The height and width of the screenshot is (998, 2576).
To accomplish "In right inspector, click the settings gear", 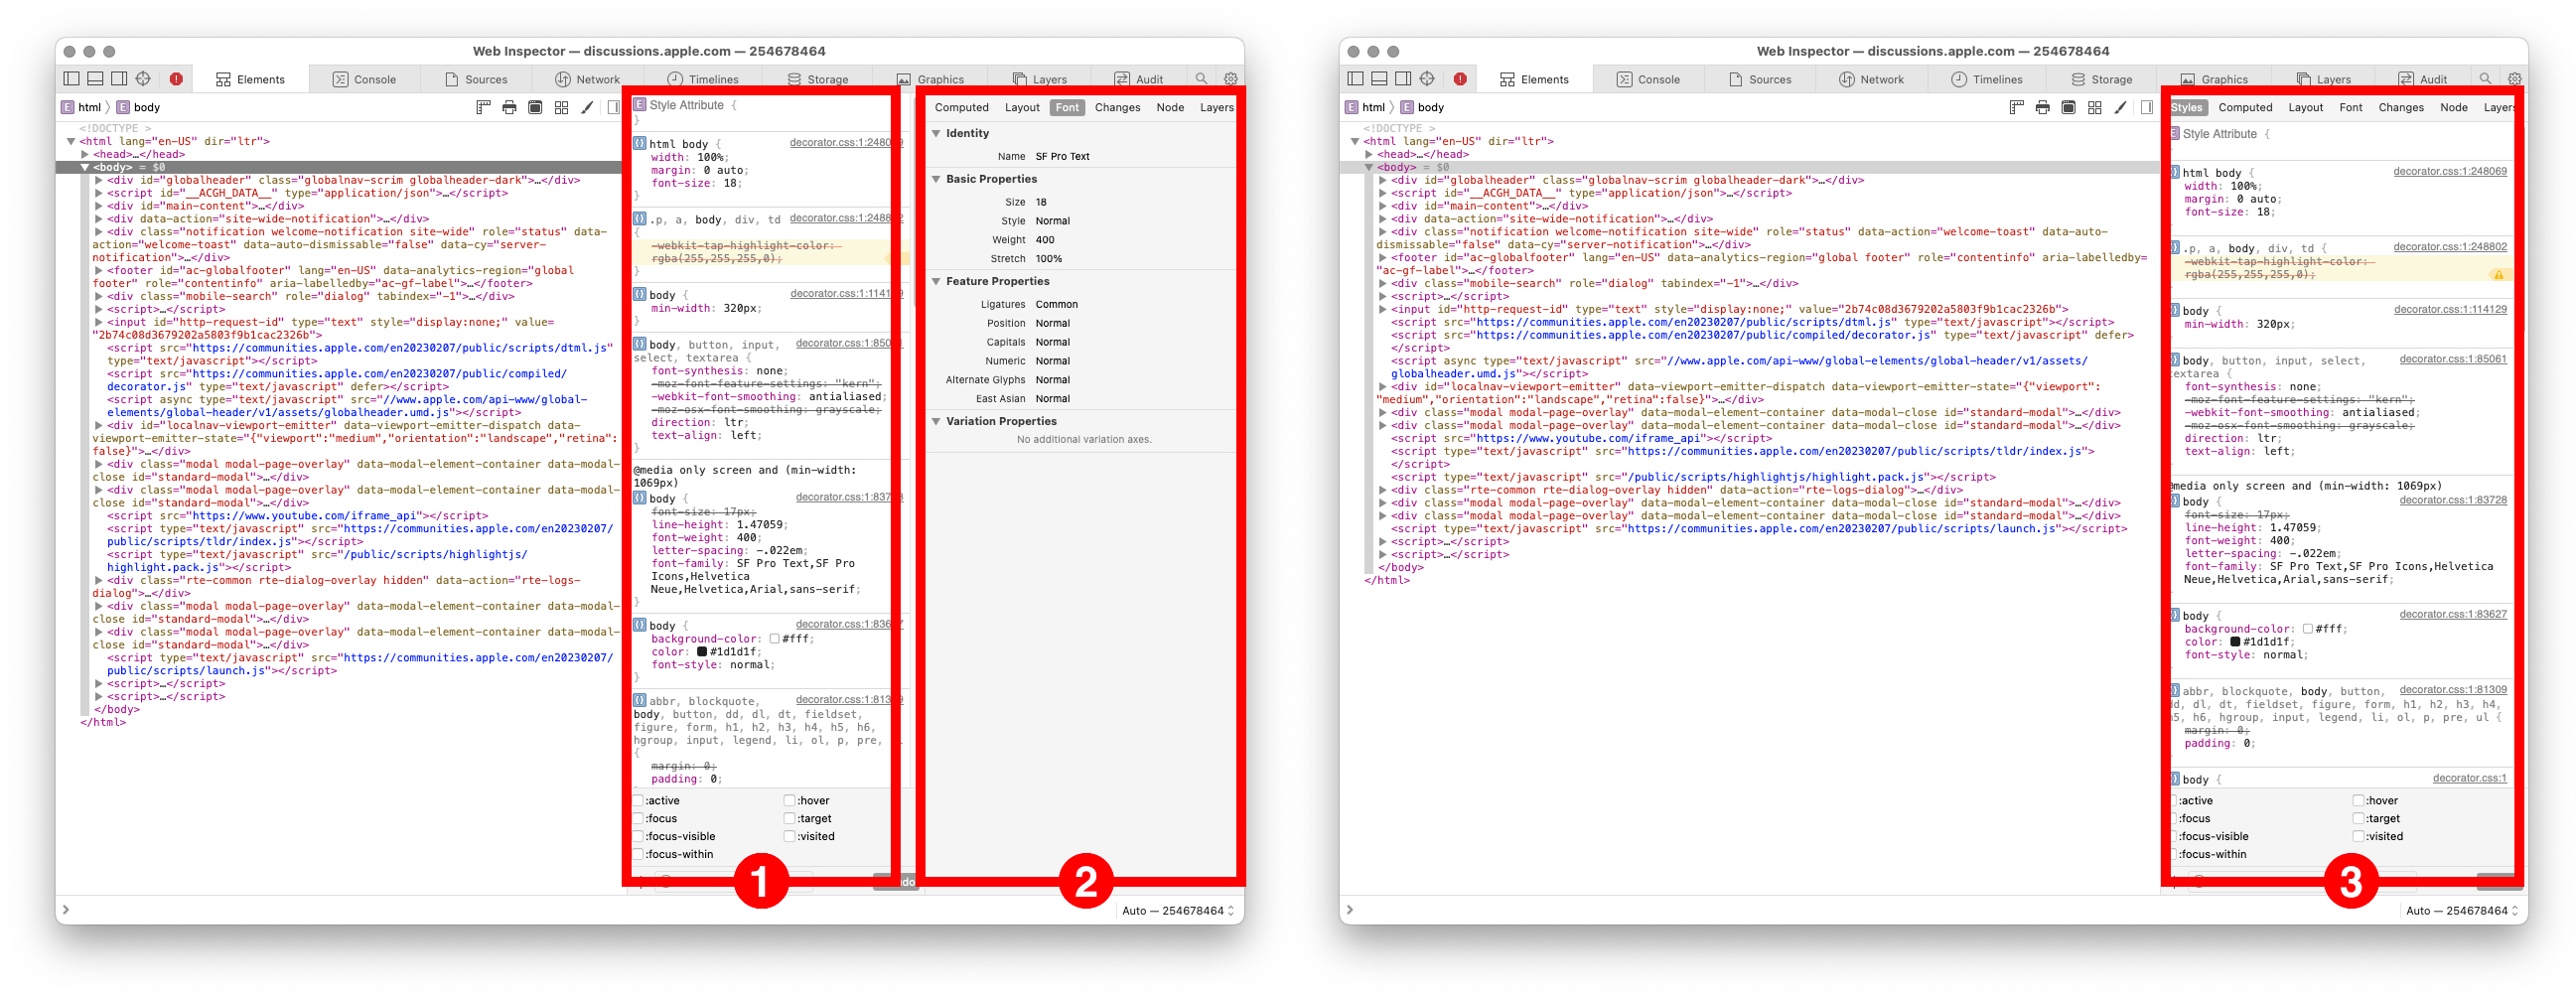I will (2515, 78).
